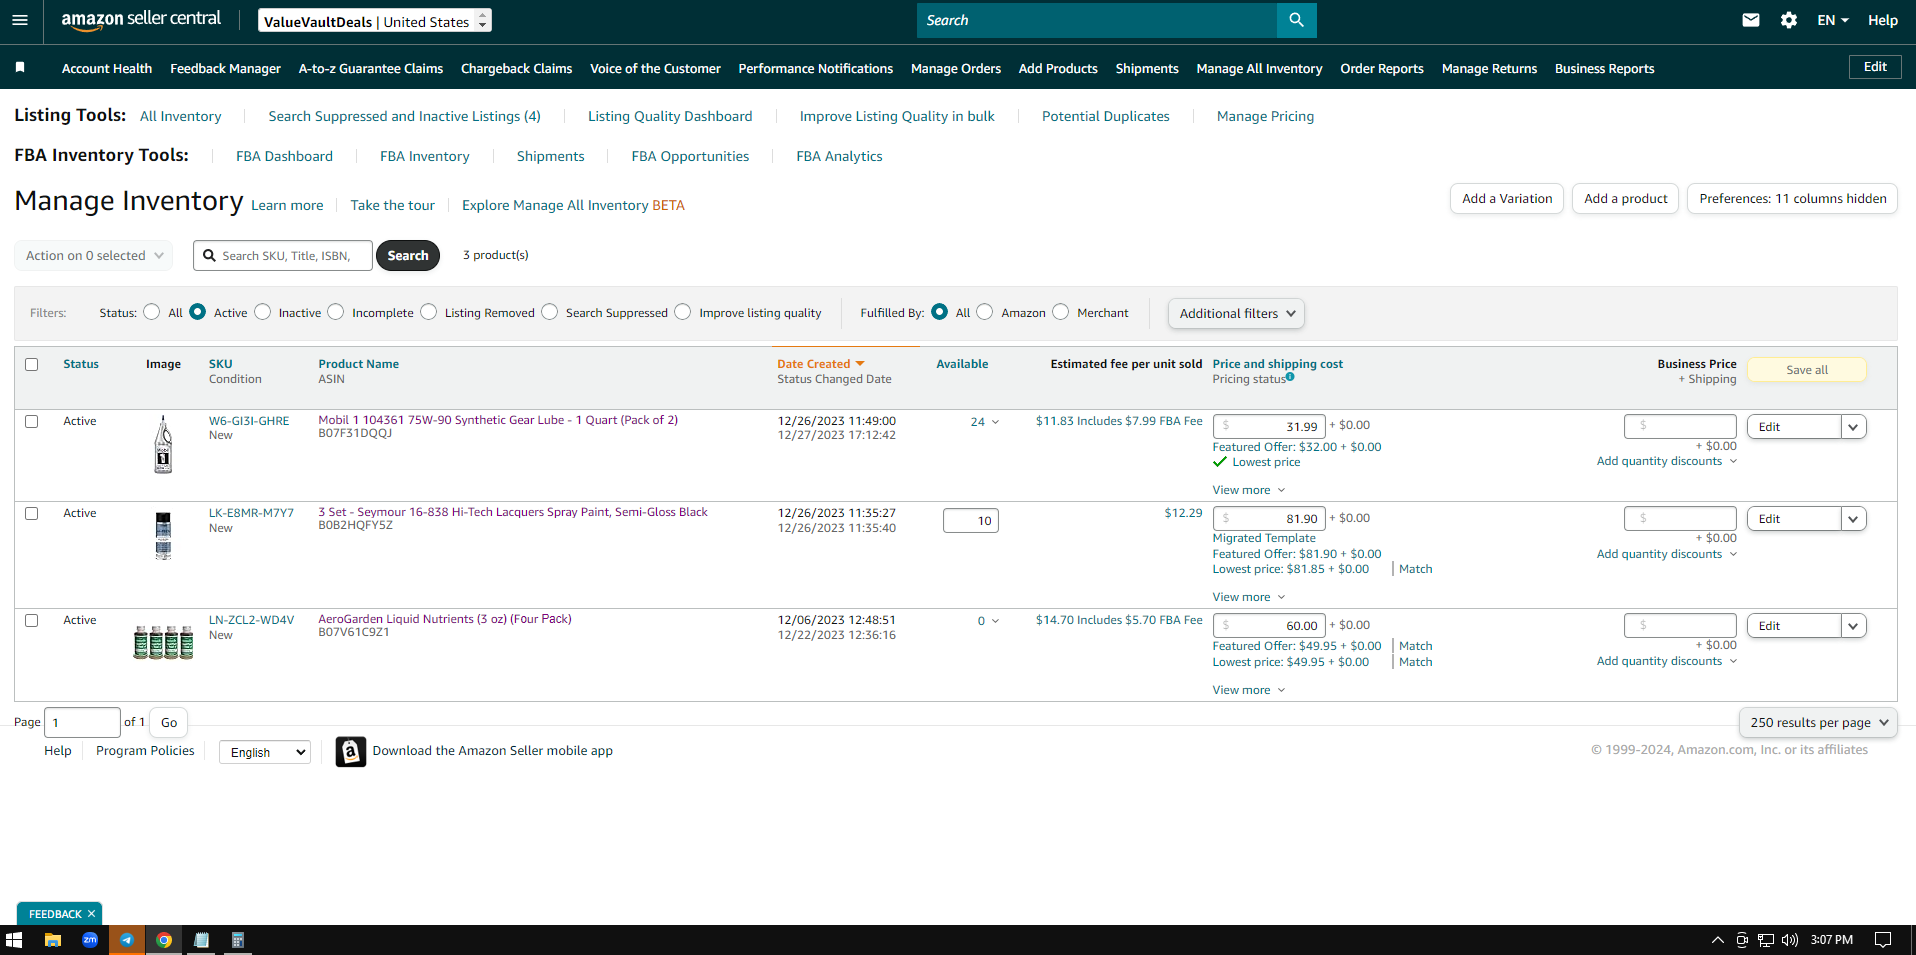Click the Add a Variation button
The image size is (1916, 955).
coord(1507,199)
